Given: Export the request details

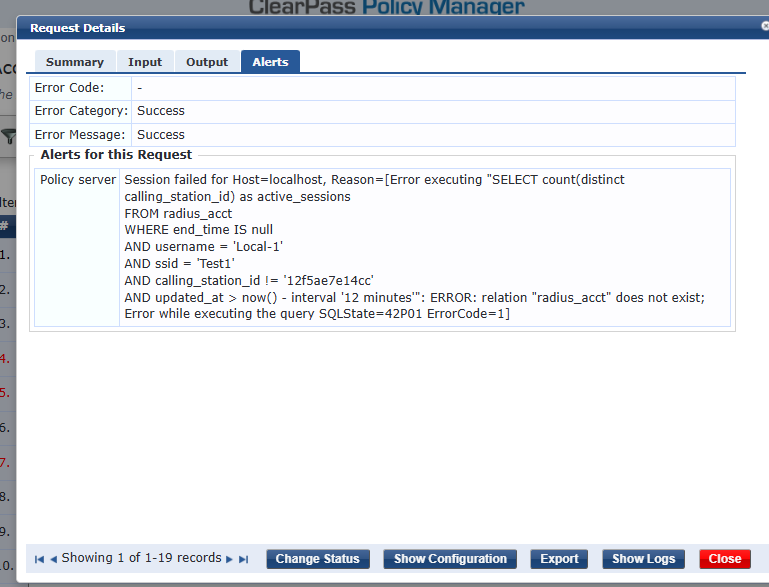Looking at the screenshot, I should click(x=559, y=559).
